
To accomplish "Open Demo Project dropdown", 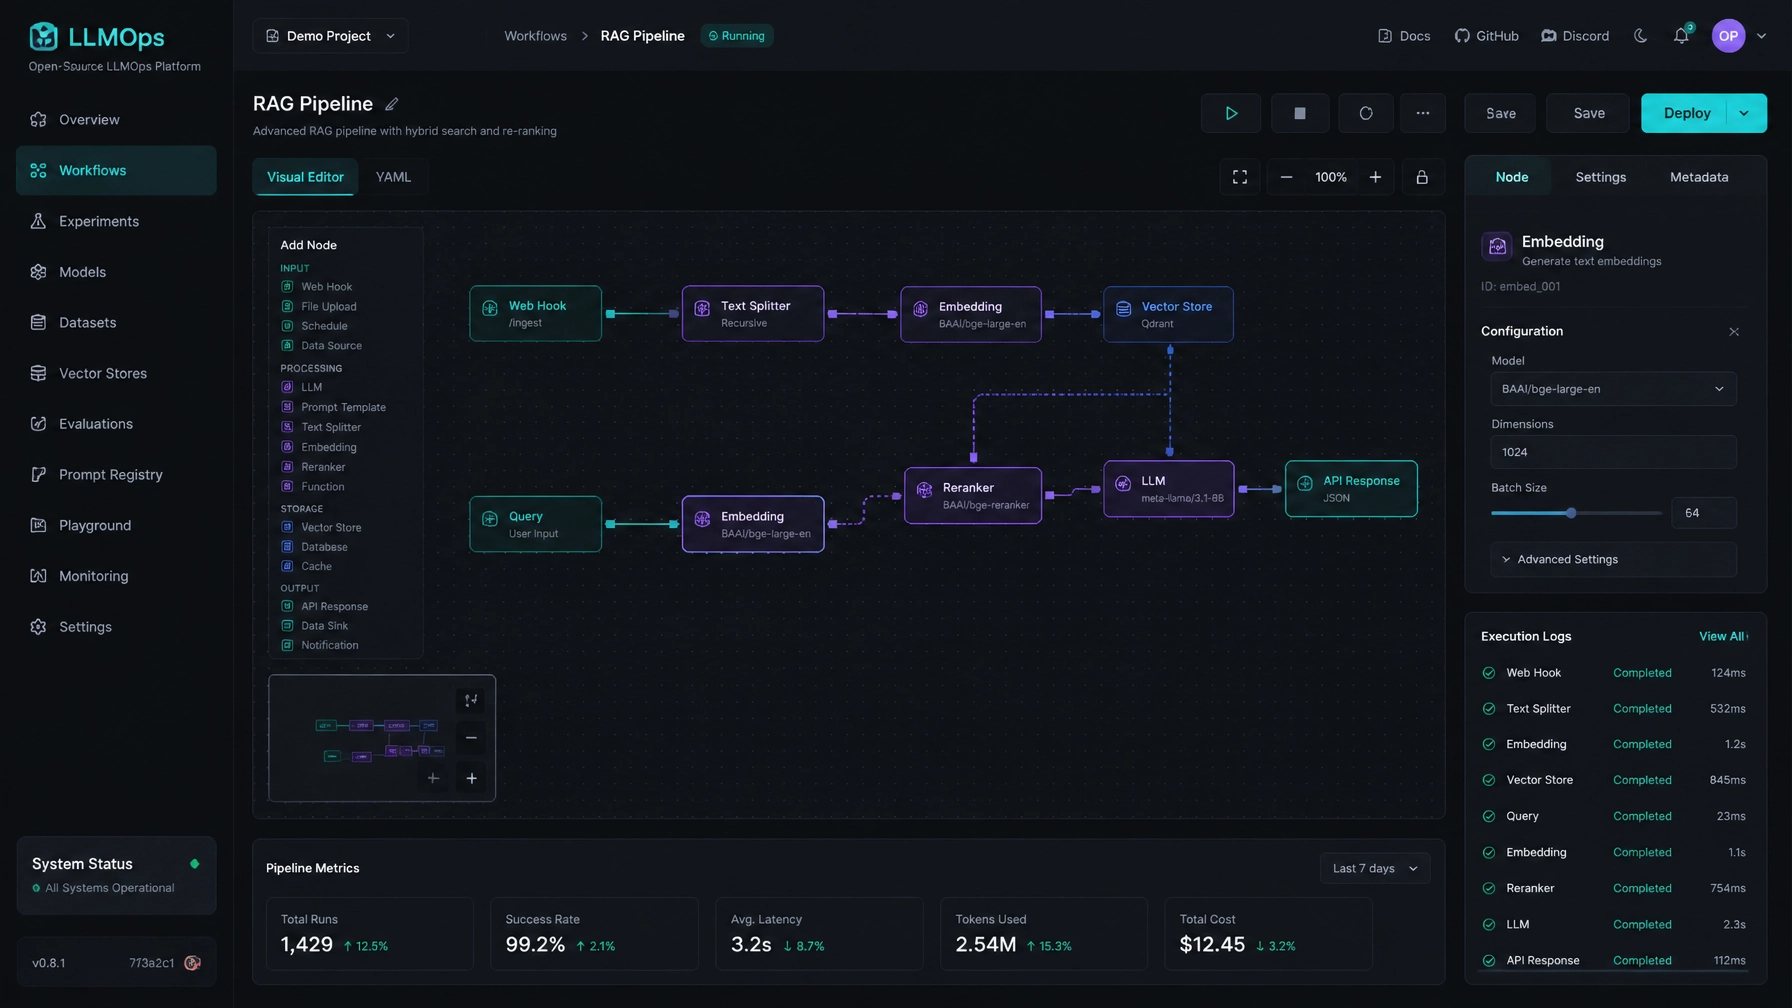I will pyautogui.click(x=330, y=36).
